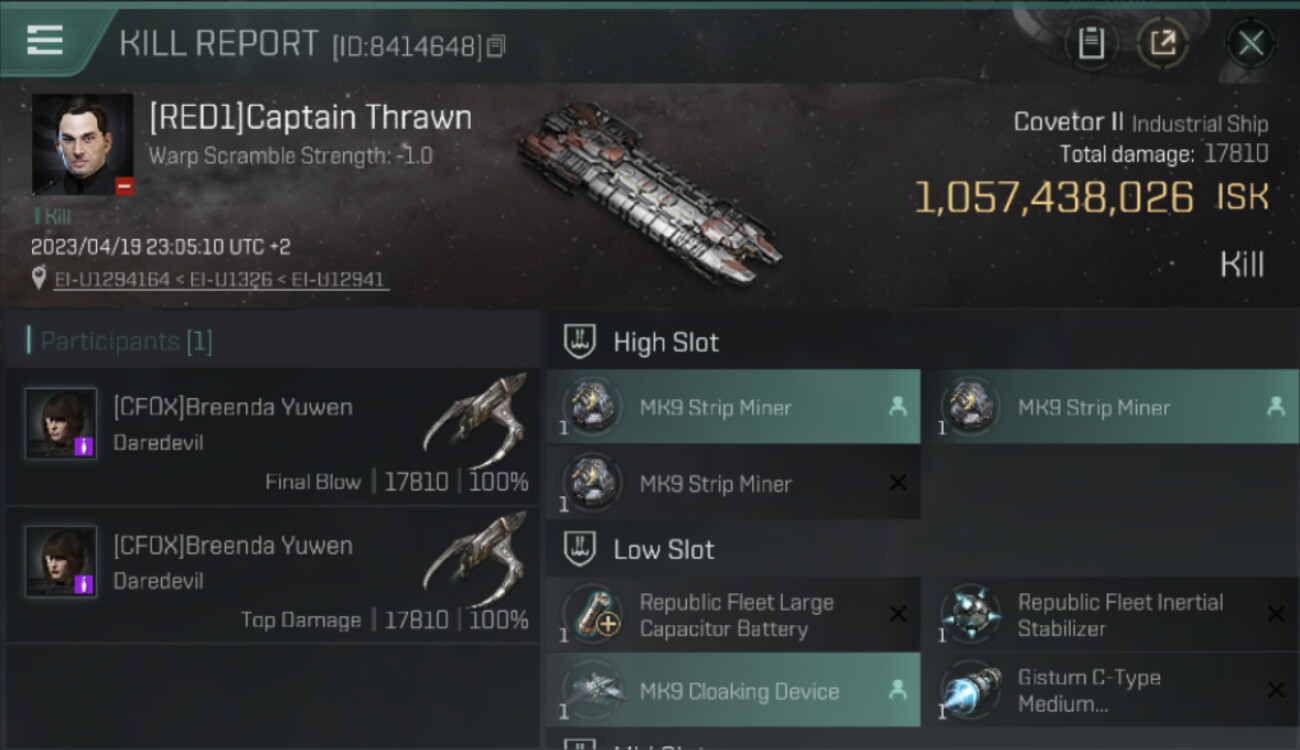The image size is (1300, 750).
Task: Click the Gistum C-Type Medium module
Action: point(1110,691)
